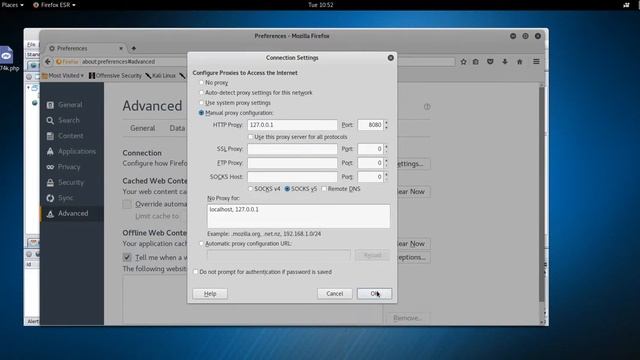This screenshot has height=360, width=640.
Task: Increase the SSL Proxy port value
Action: click(386, 147)
